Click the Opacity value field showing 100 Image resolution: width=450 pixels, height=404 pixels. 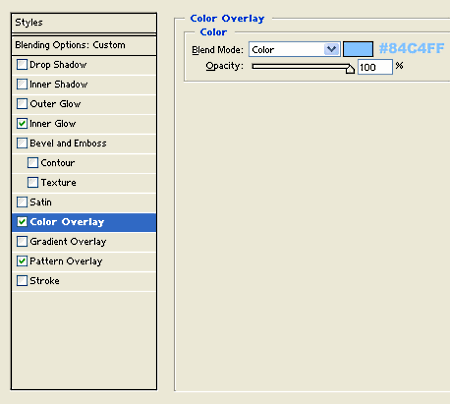click(375, 67)
